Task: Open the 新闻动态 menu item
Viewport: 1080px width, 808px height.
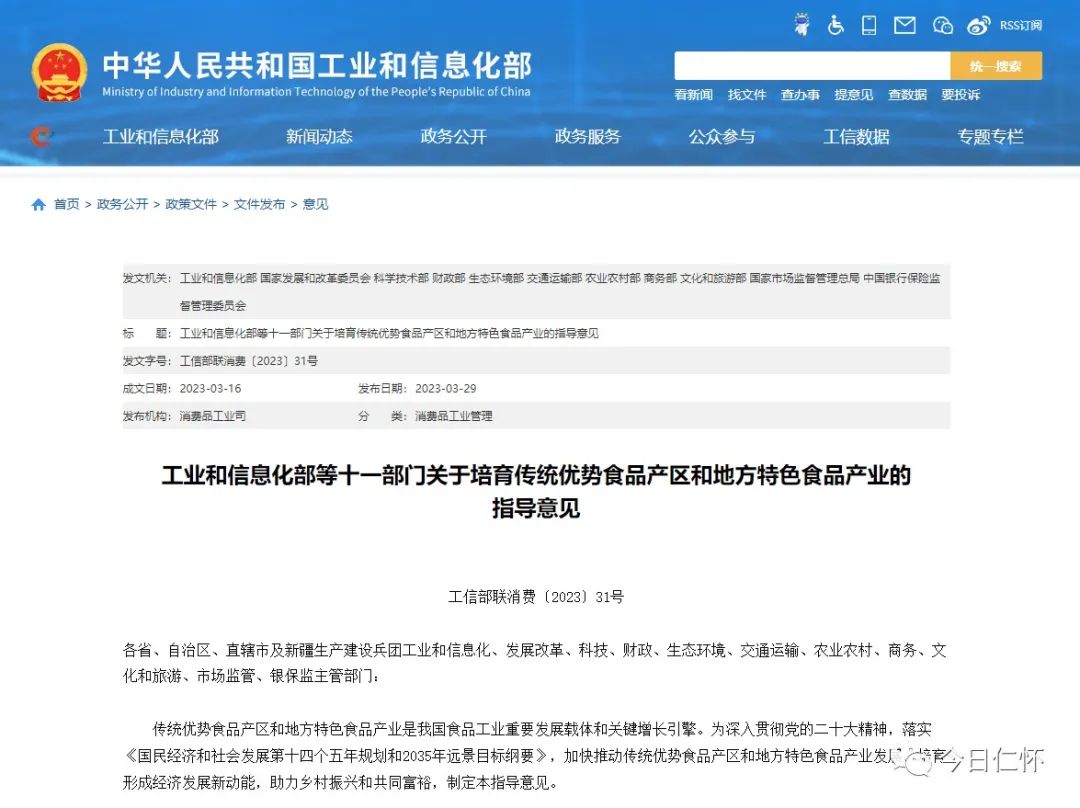Action: pyautogui.click(x=319, y=136)
